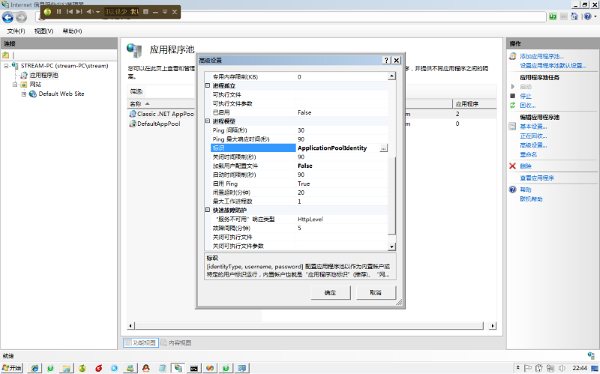Open the 文件(F) menu
Image resolution: width=600 pixels, height=374 pixels.
pyautogui.click(x=16, y=31)
